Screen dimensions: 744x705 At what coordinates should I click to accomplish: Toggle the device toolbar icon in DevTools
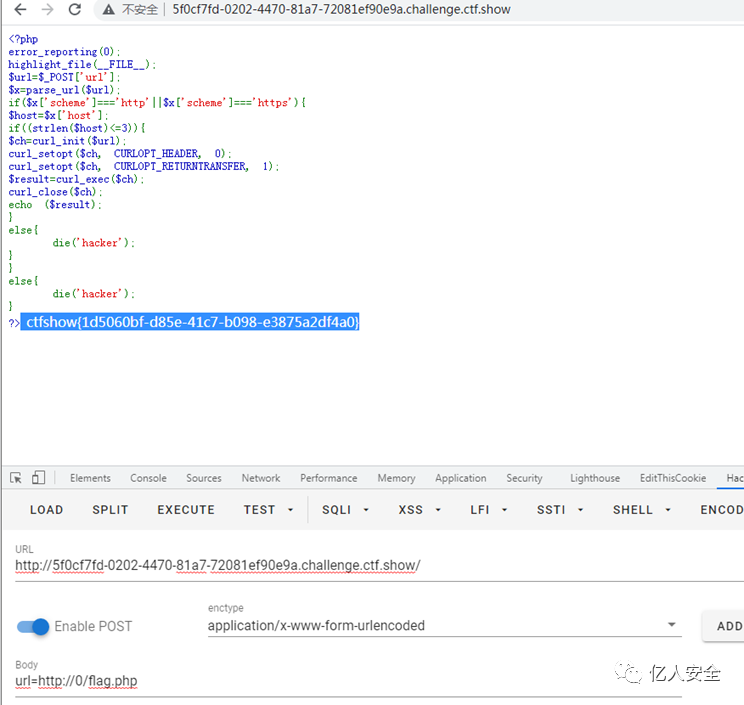38,478
